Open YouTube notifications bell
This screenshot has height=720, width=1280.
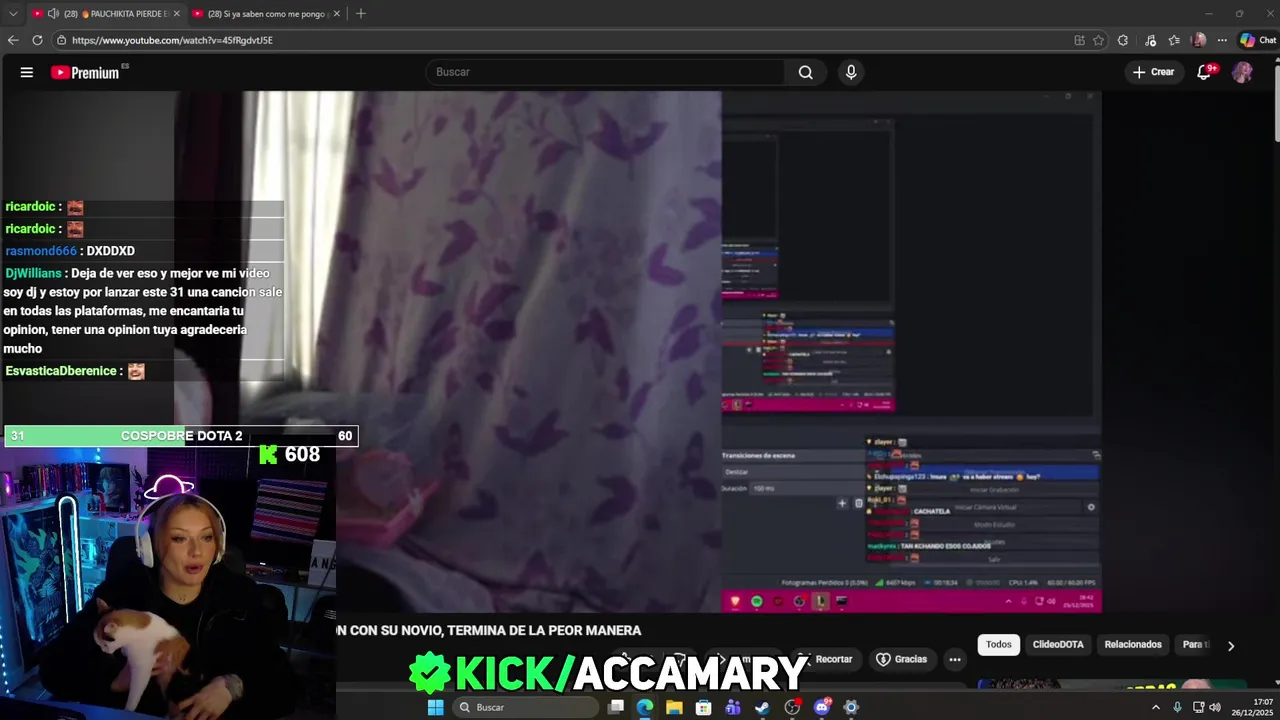pyautogui.click(x=1205, y=72)
